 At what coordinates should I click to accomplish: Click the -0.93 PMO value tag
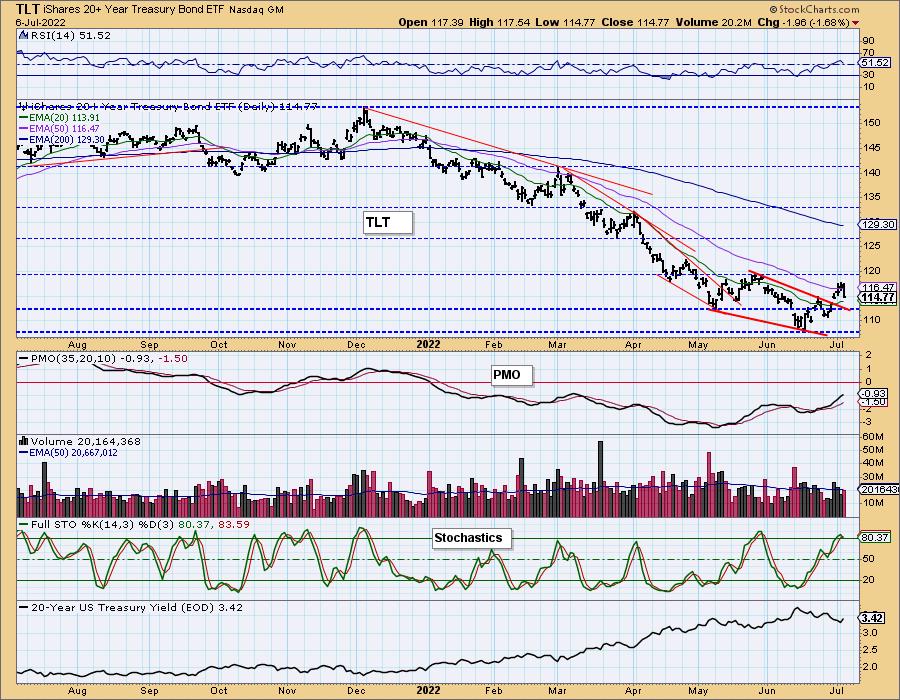pyautogui.click(x=874, y=394)
